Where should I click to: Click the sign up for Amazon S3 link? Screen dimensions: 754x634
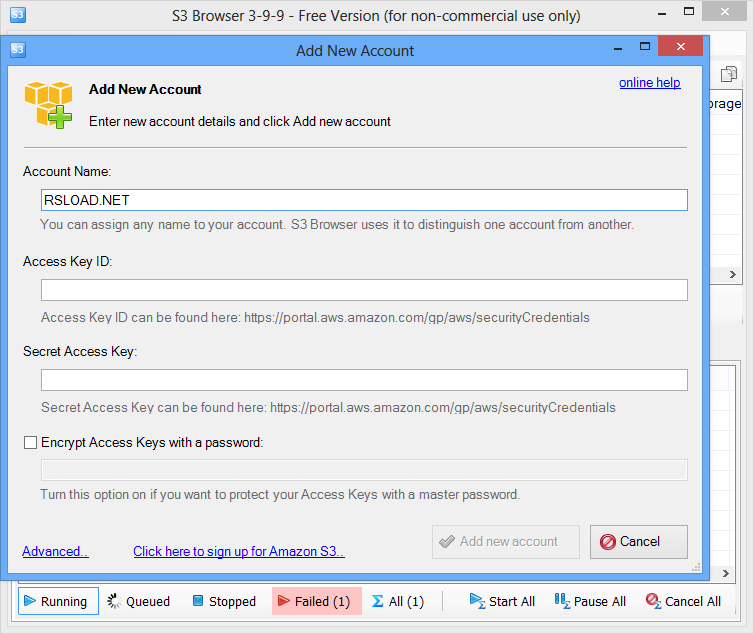[239, 551]
